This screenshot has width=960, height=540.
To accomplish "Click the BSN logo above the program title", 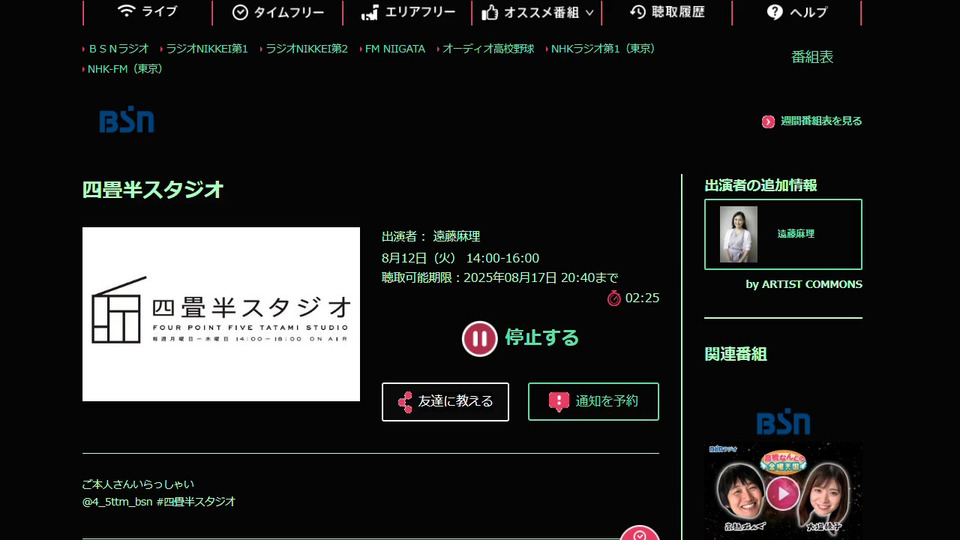I will tap(127, 121).
